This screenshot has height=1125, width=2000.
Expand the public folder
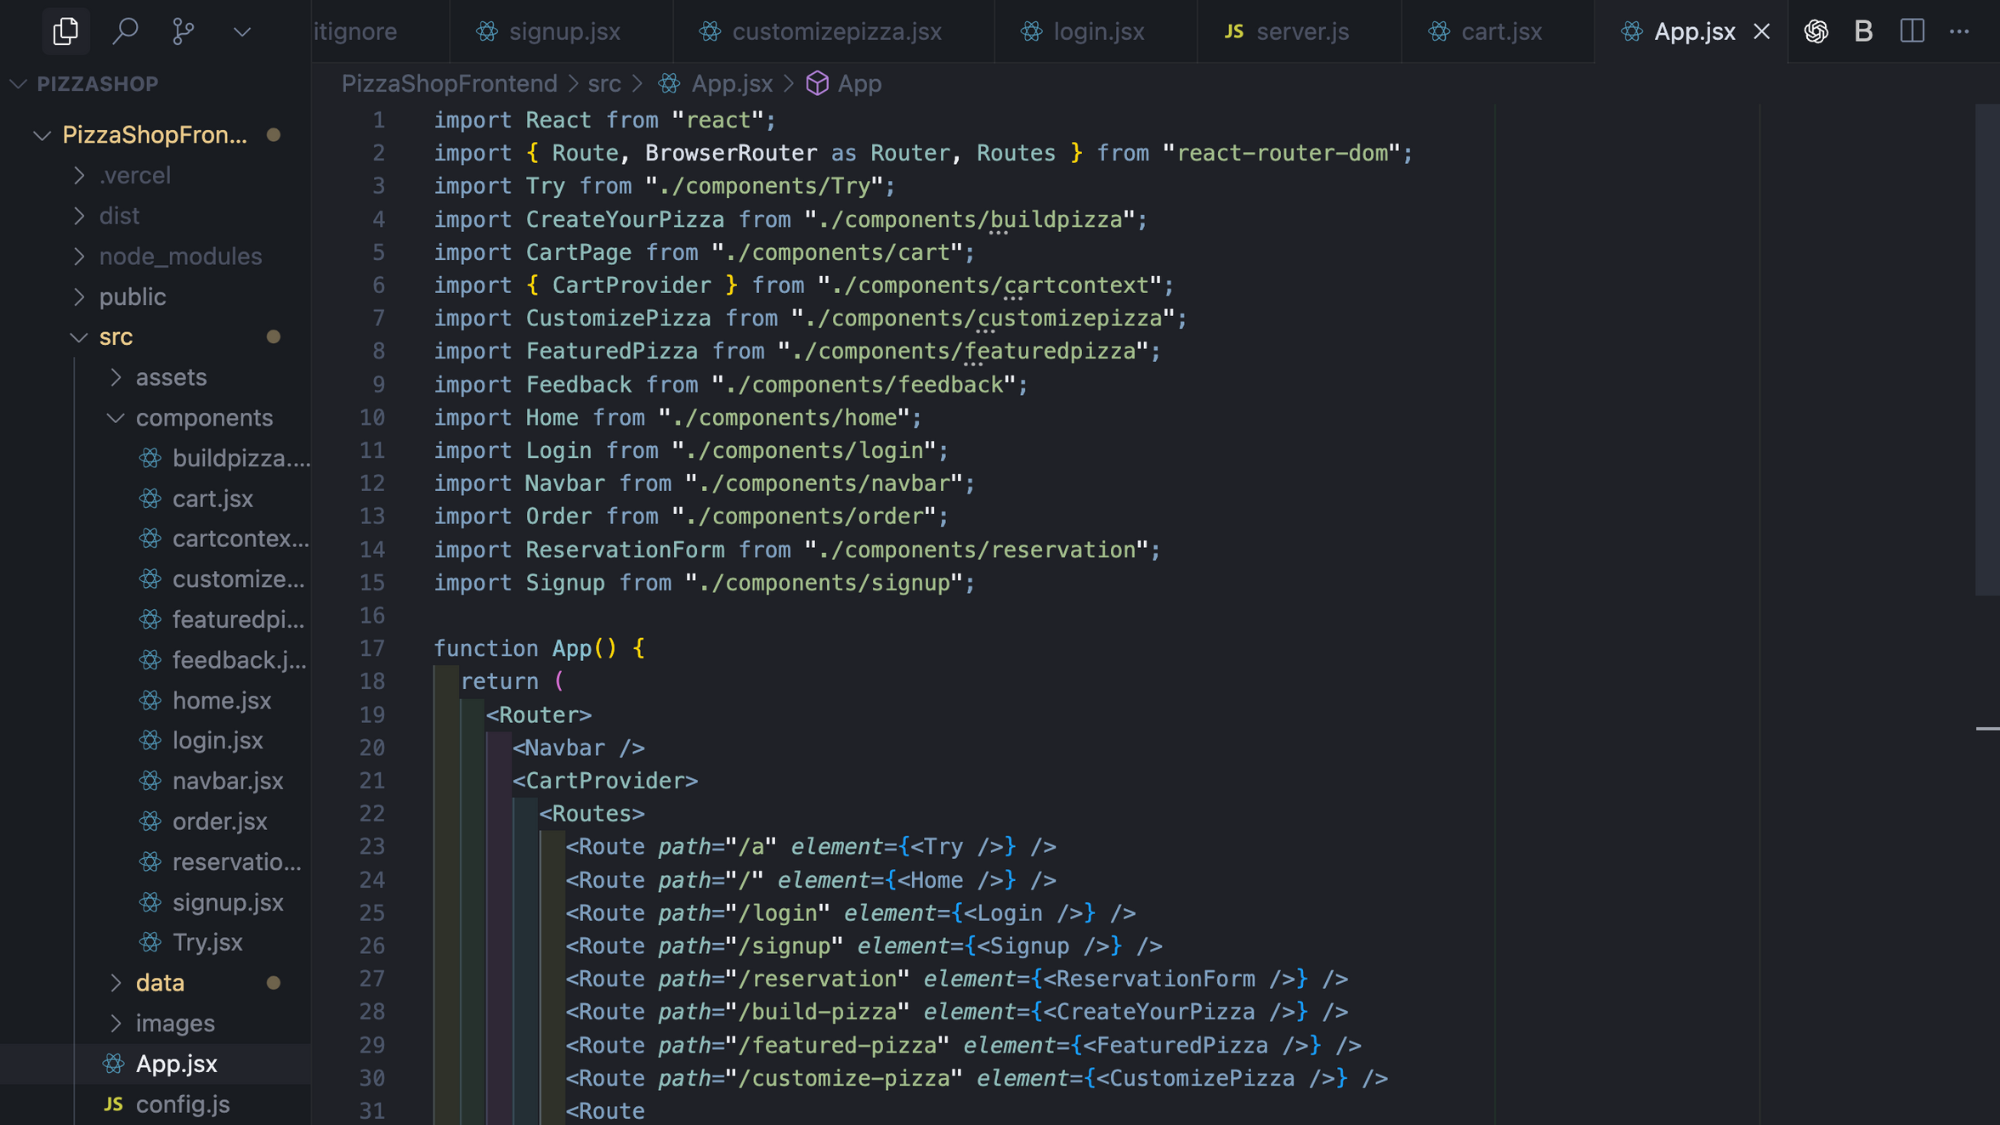click(155, 296)
